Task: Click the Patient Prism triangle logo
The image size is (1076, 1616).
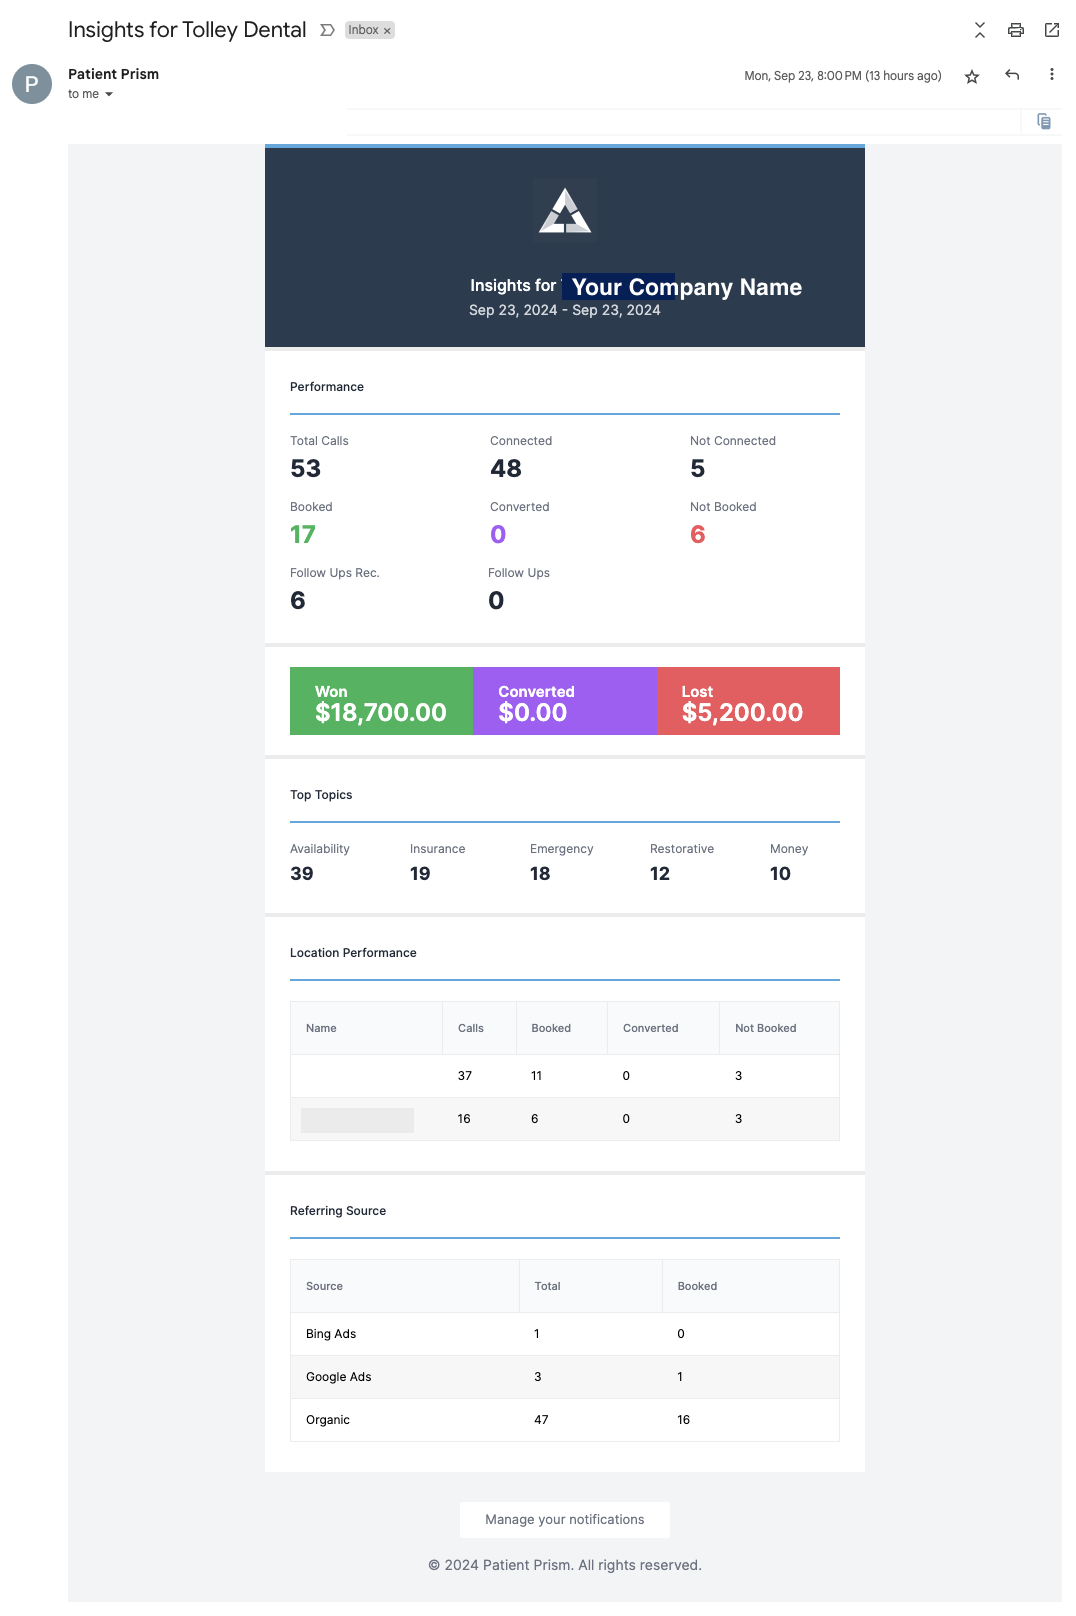Action: (x=565, y=210)
